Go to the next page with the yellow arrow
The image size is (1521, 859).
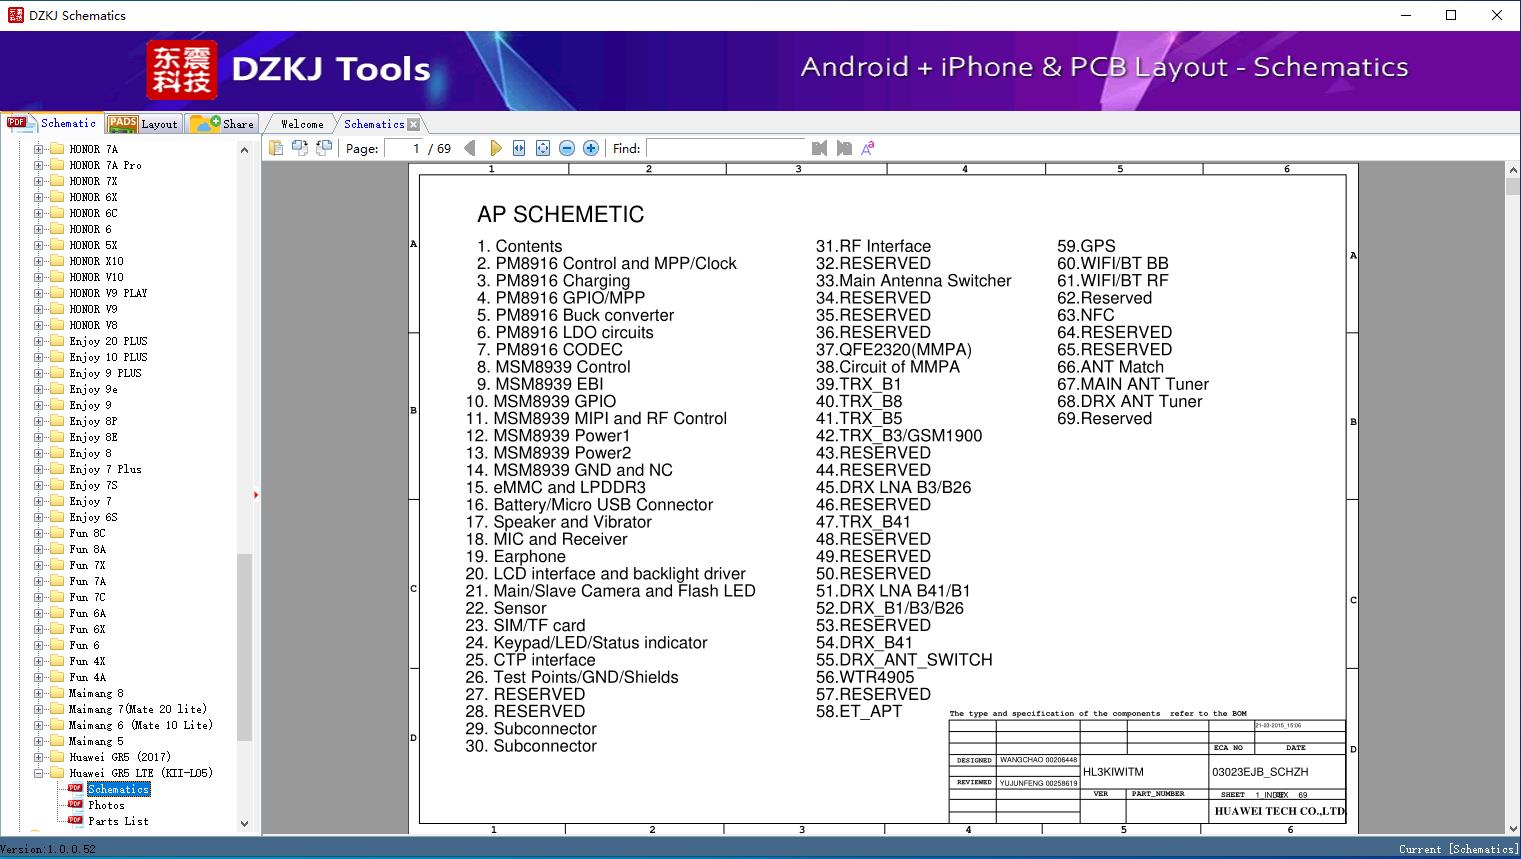tap(495, 148)
